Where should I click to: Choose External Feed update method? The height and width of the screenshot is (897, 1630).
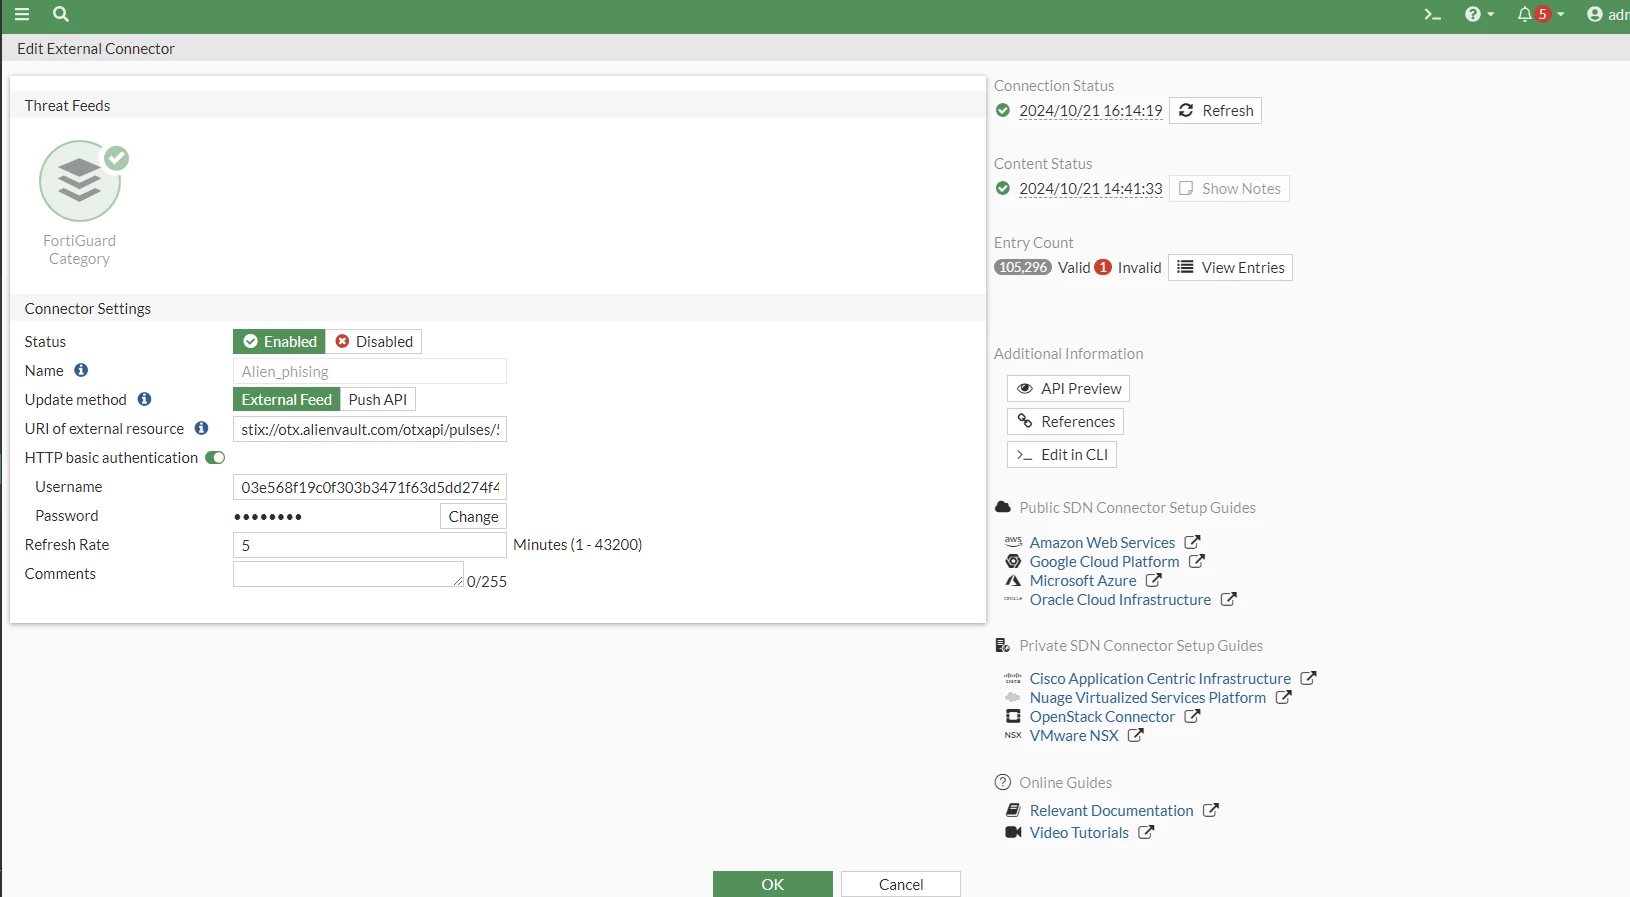point(287,400)
